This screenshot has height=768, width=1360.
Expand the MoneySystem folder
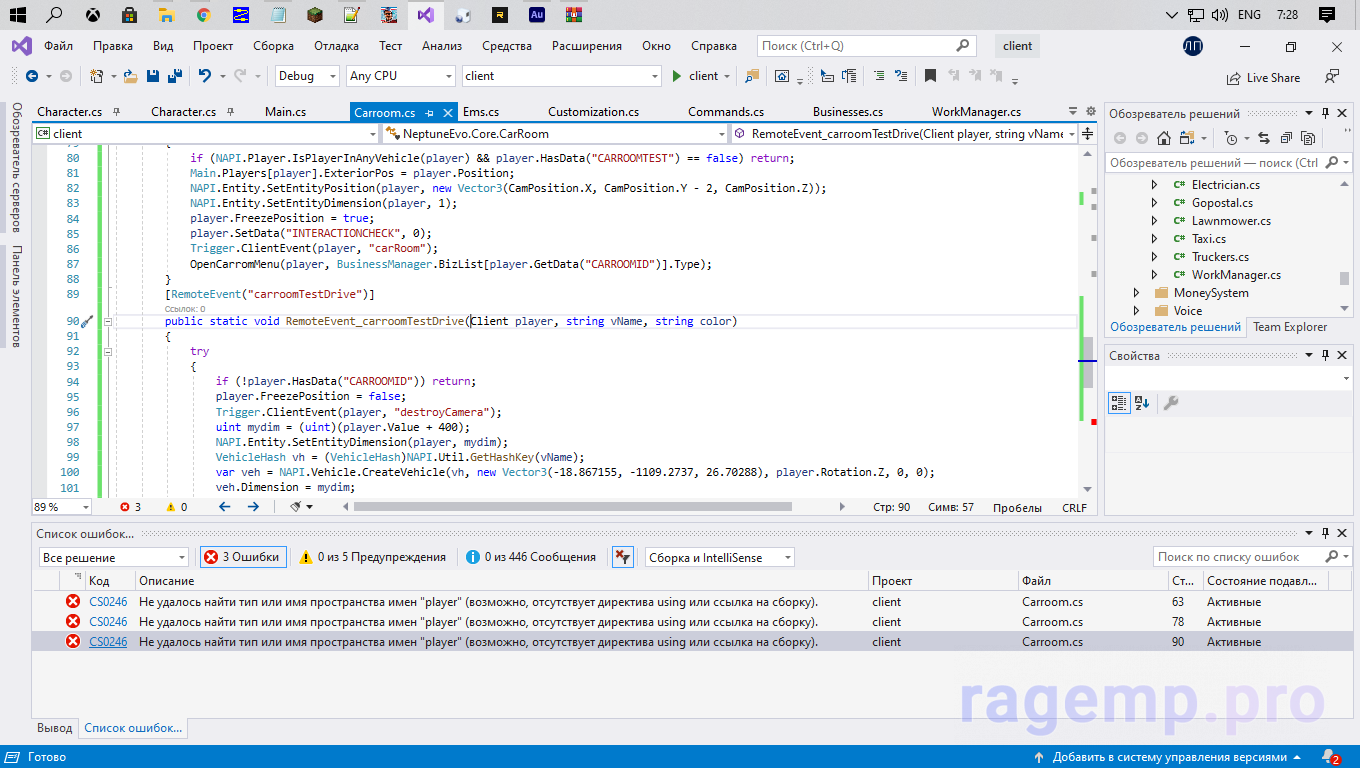[x=1136, y=293]
